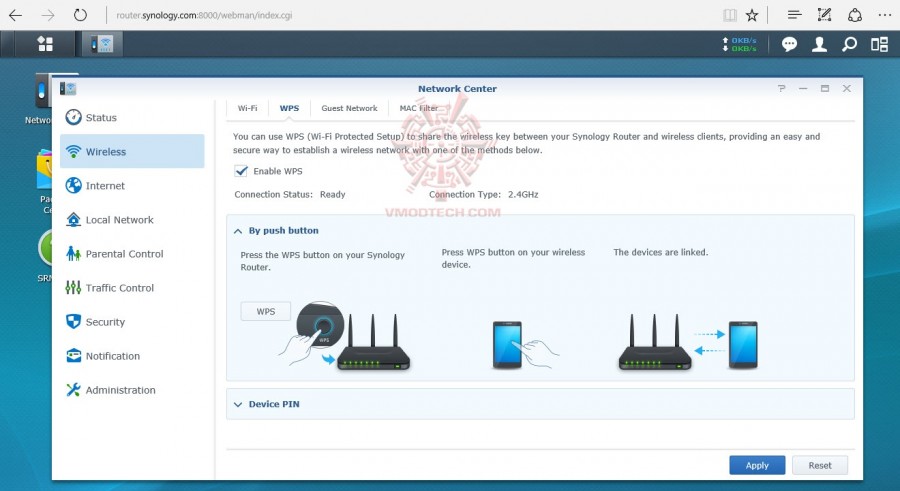Open browser web note pen icon
The width and height of the screenshot is (900, 491).
click(824, 15)
